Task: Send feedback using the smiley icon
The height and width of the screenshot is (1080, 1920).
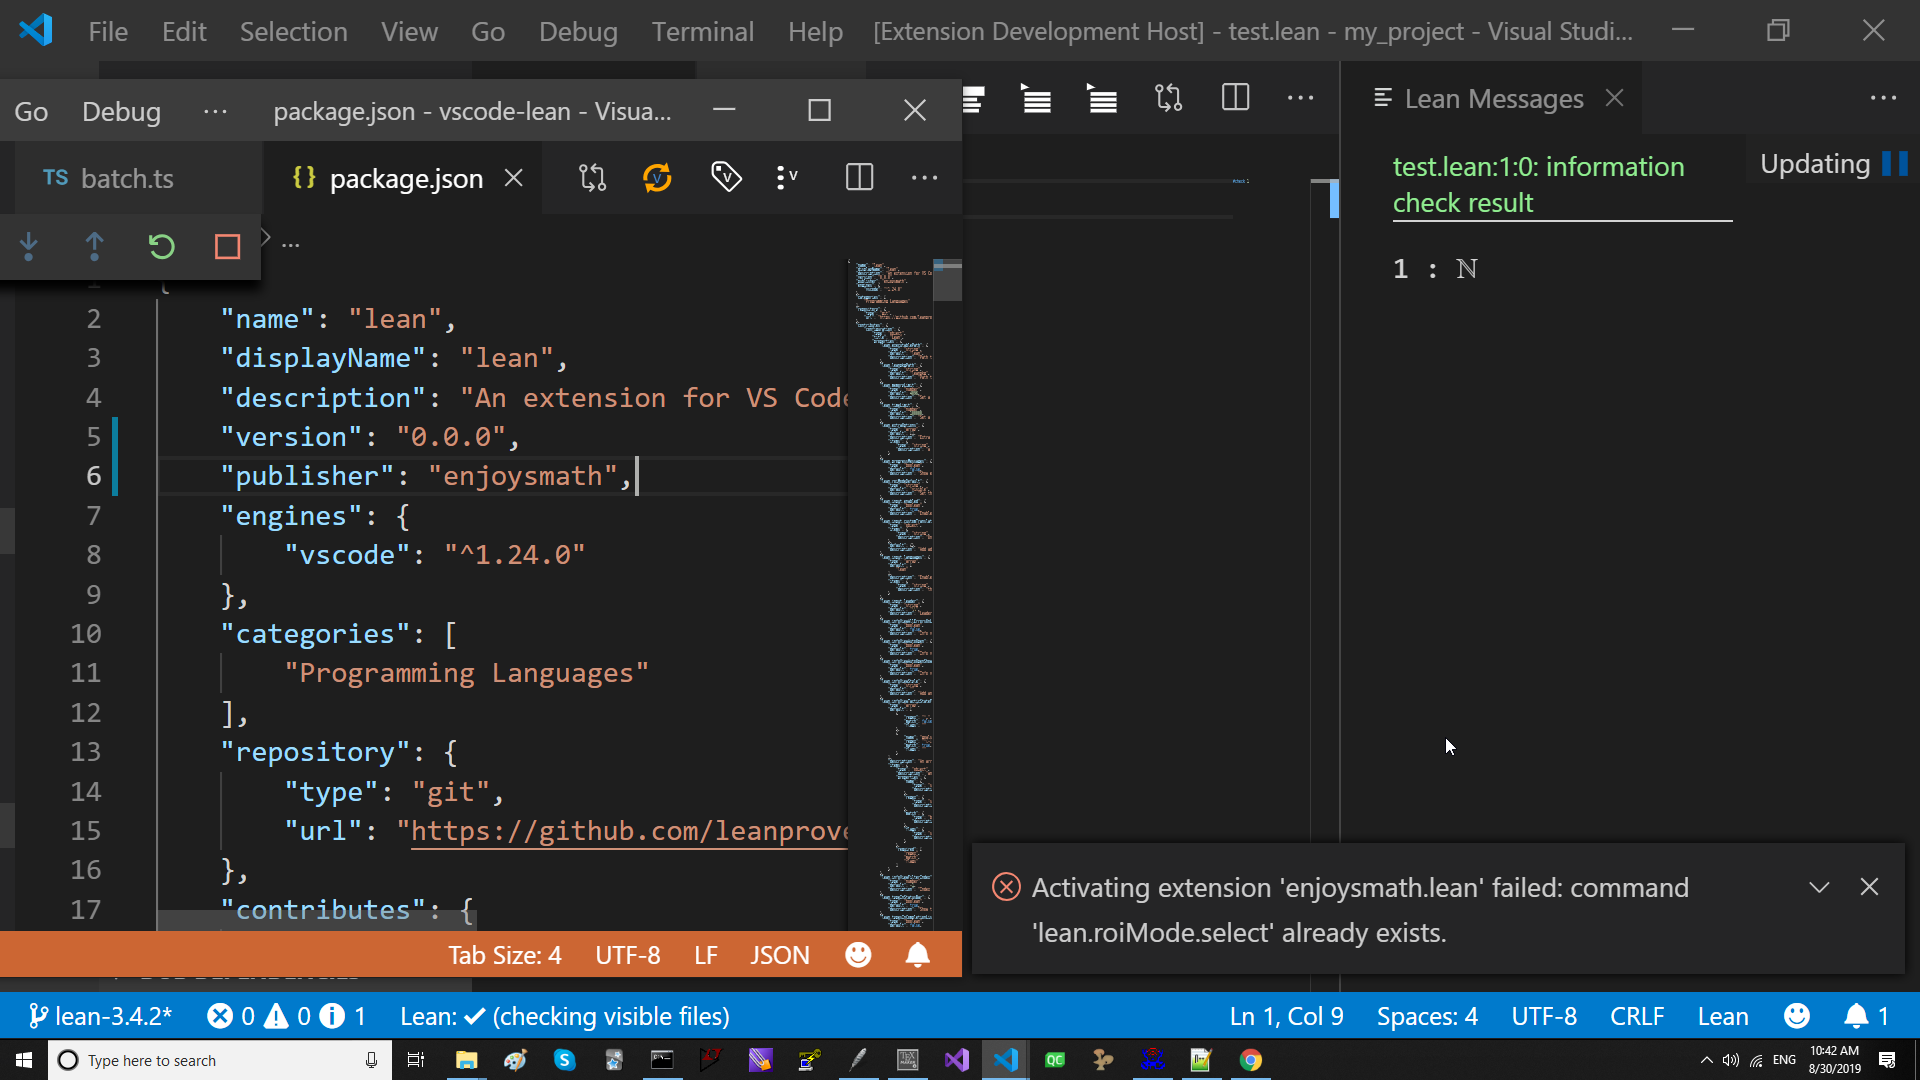Action: pyautogui.click(x=1797, y=1016)
